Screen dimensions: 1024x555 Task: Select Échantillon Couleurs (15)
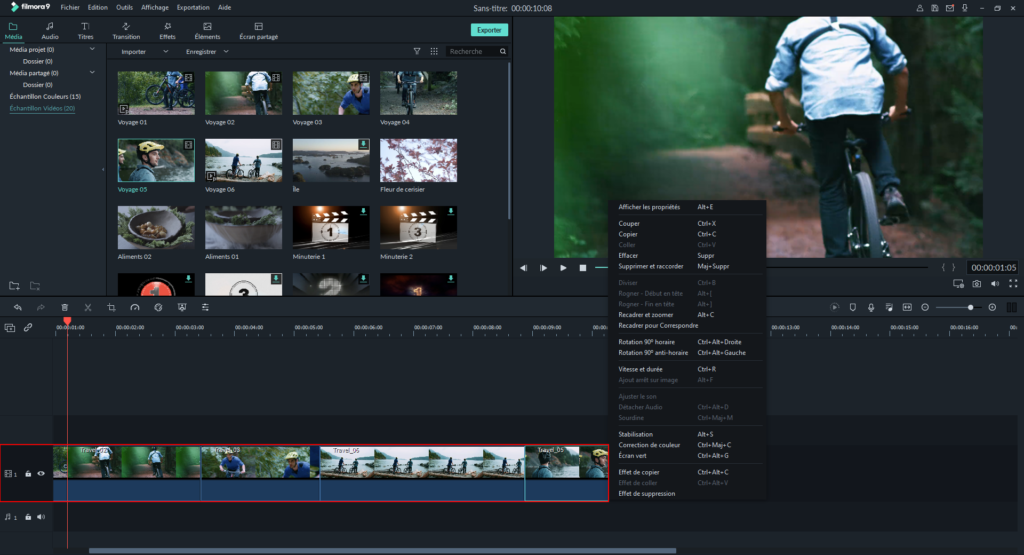click(45, 97)
